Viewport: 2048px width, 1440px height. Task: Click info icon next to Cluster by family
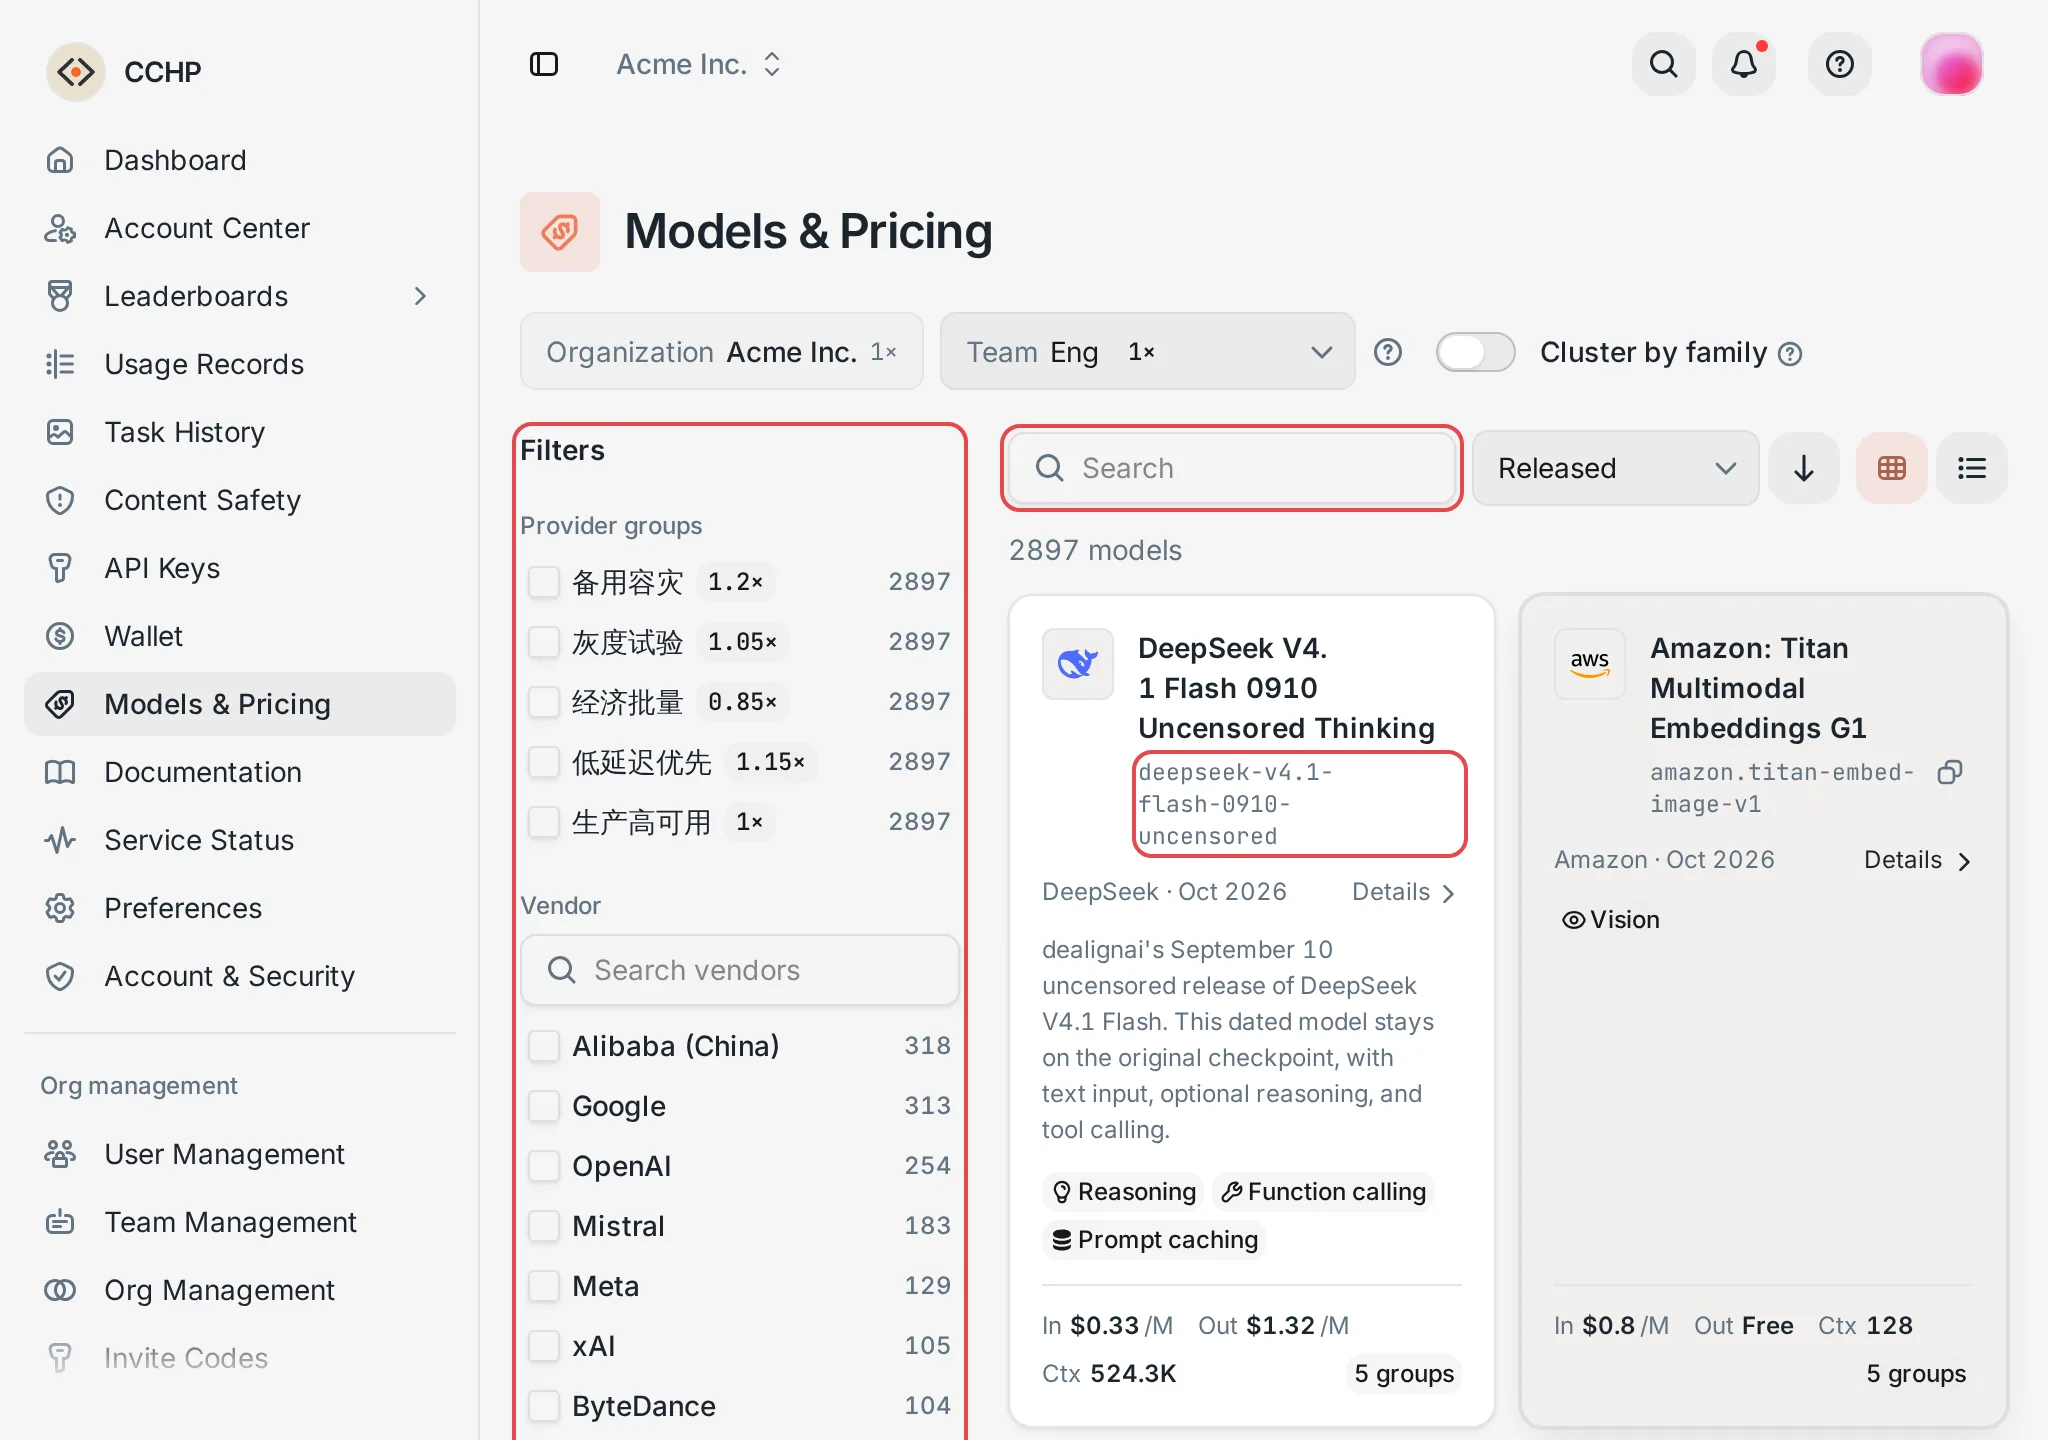click(x=1791, y=354)
